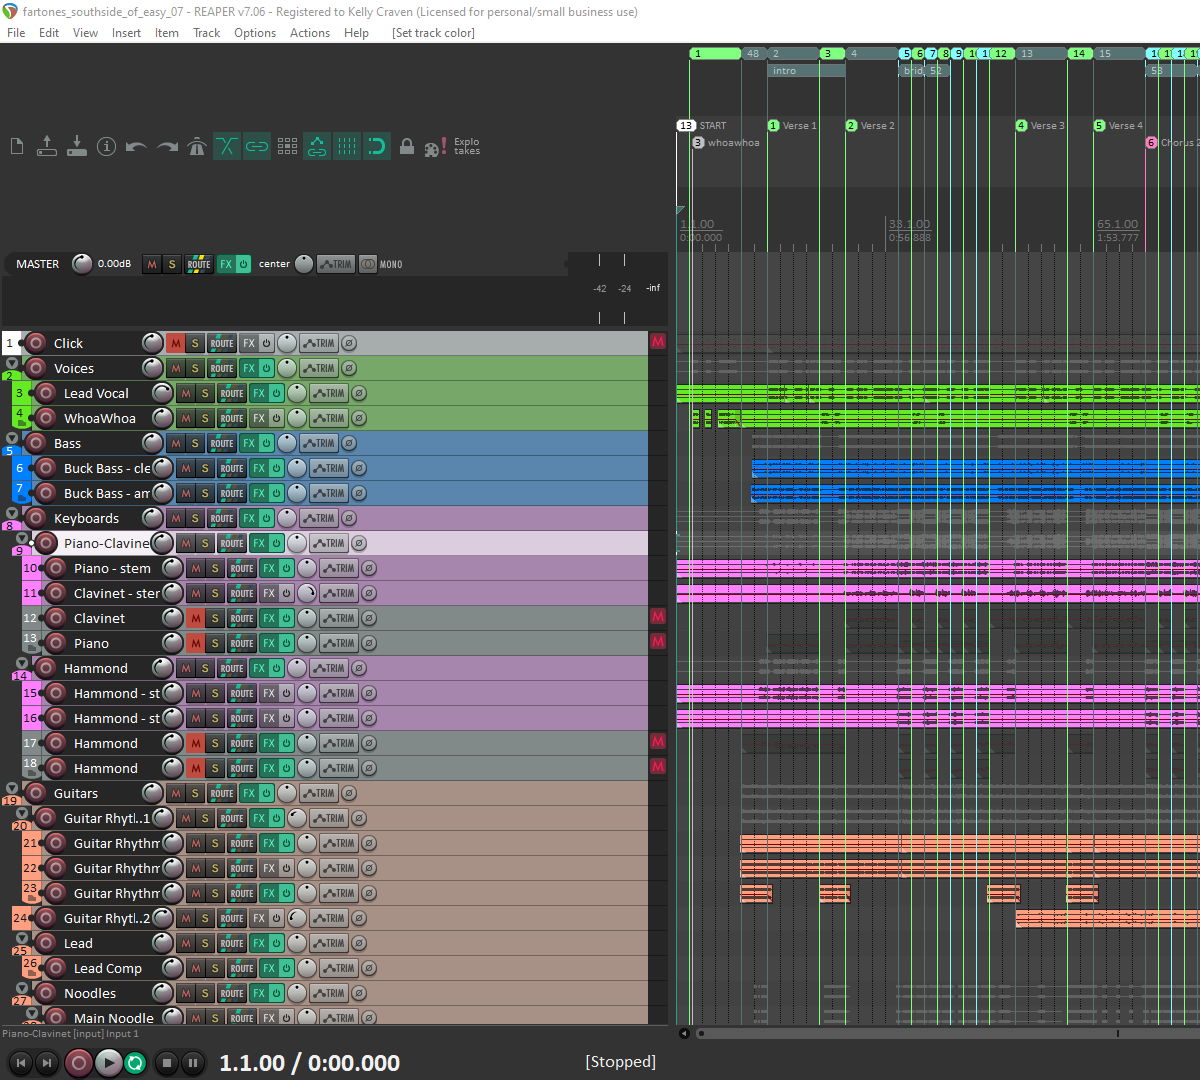The image size is (1200, 1080).
Task: Toggle FX bypass power on master track
Action: (243, 264)
